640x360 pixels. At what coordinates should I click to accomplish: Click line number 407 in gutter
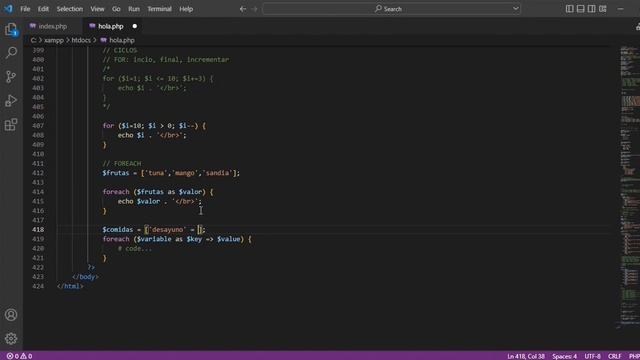point(38,126)
